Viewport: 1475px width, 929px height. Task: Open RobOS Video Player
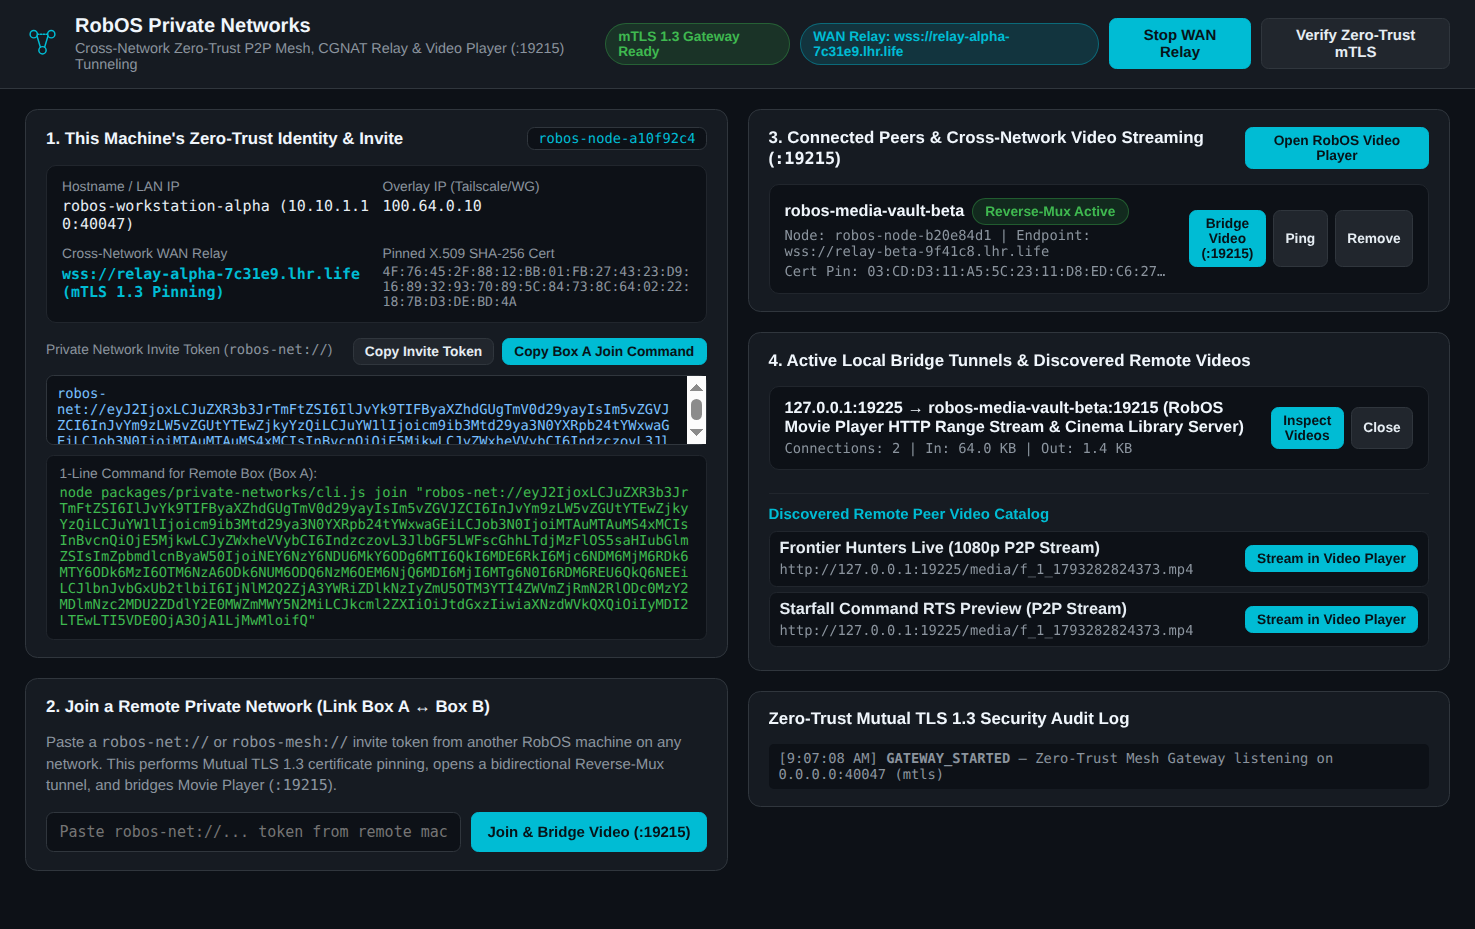1336,148
